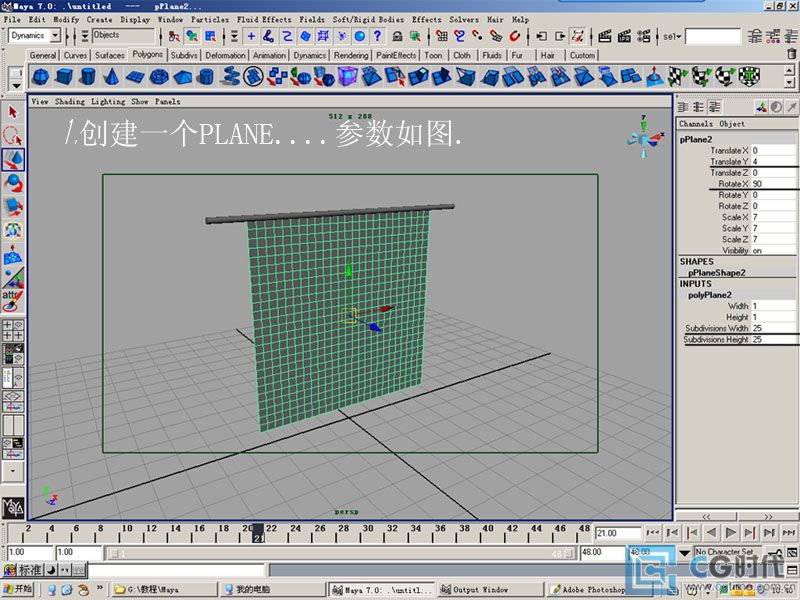Viewport: 800px width, 600px height.
Task: Click the shelf scroll down arrow
Action: point(789,82)
